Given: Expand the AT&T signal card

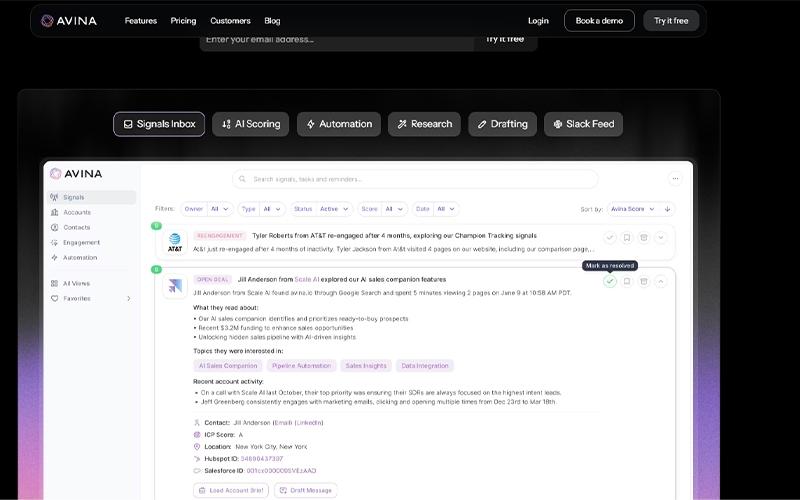Looking at the screenshot, I should [x=661, y=238].
